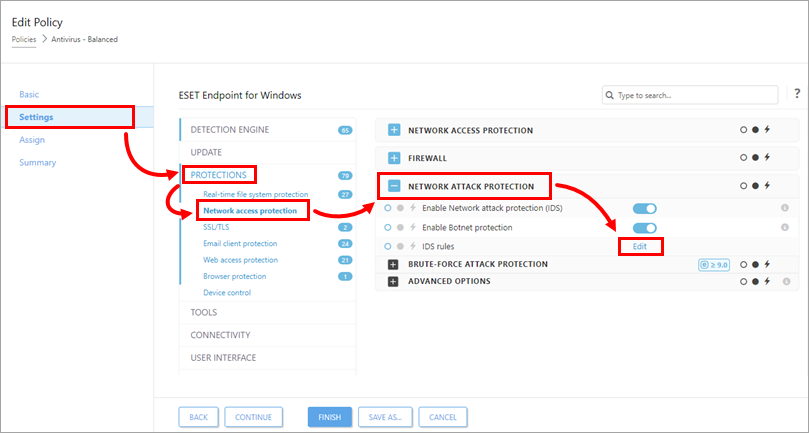
Task: Click the Finish button
Action: click(330, 417)
